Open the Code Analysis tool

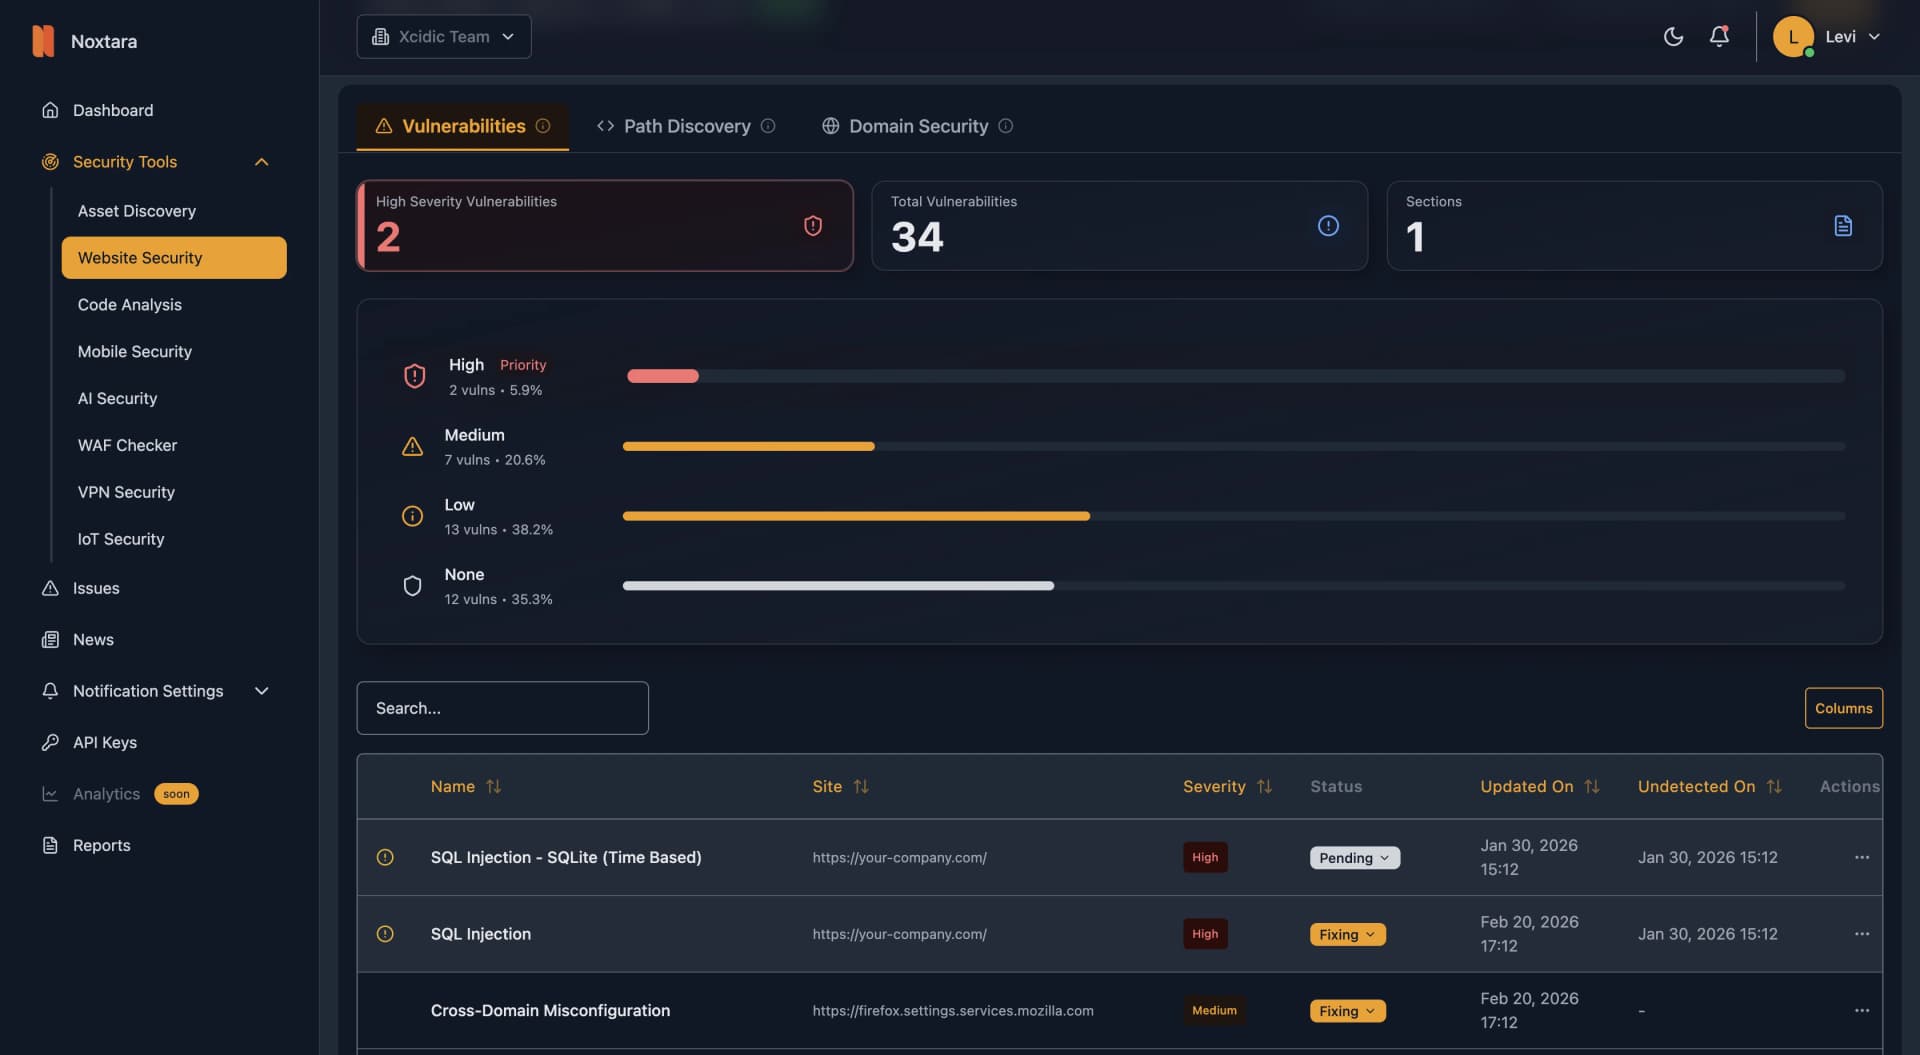[129, 305]
